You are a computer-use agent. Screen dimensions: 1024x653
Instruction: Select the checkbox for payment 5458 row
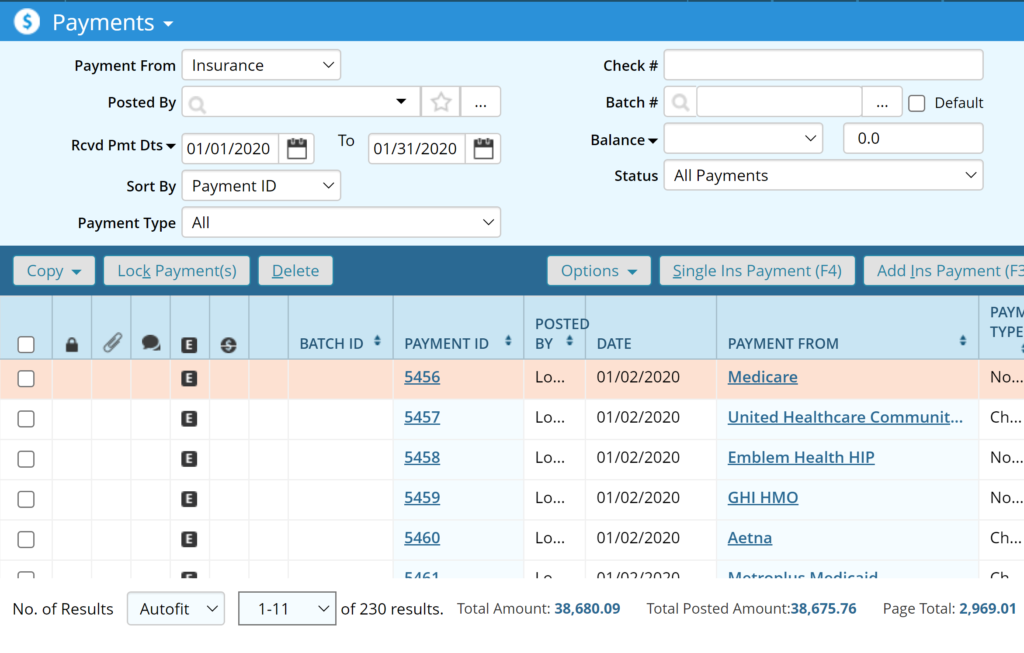click(26, 459)
